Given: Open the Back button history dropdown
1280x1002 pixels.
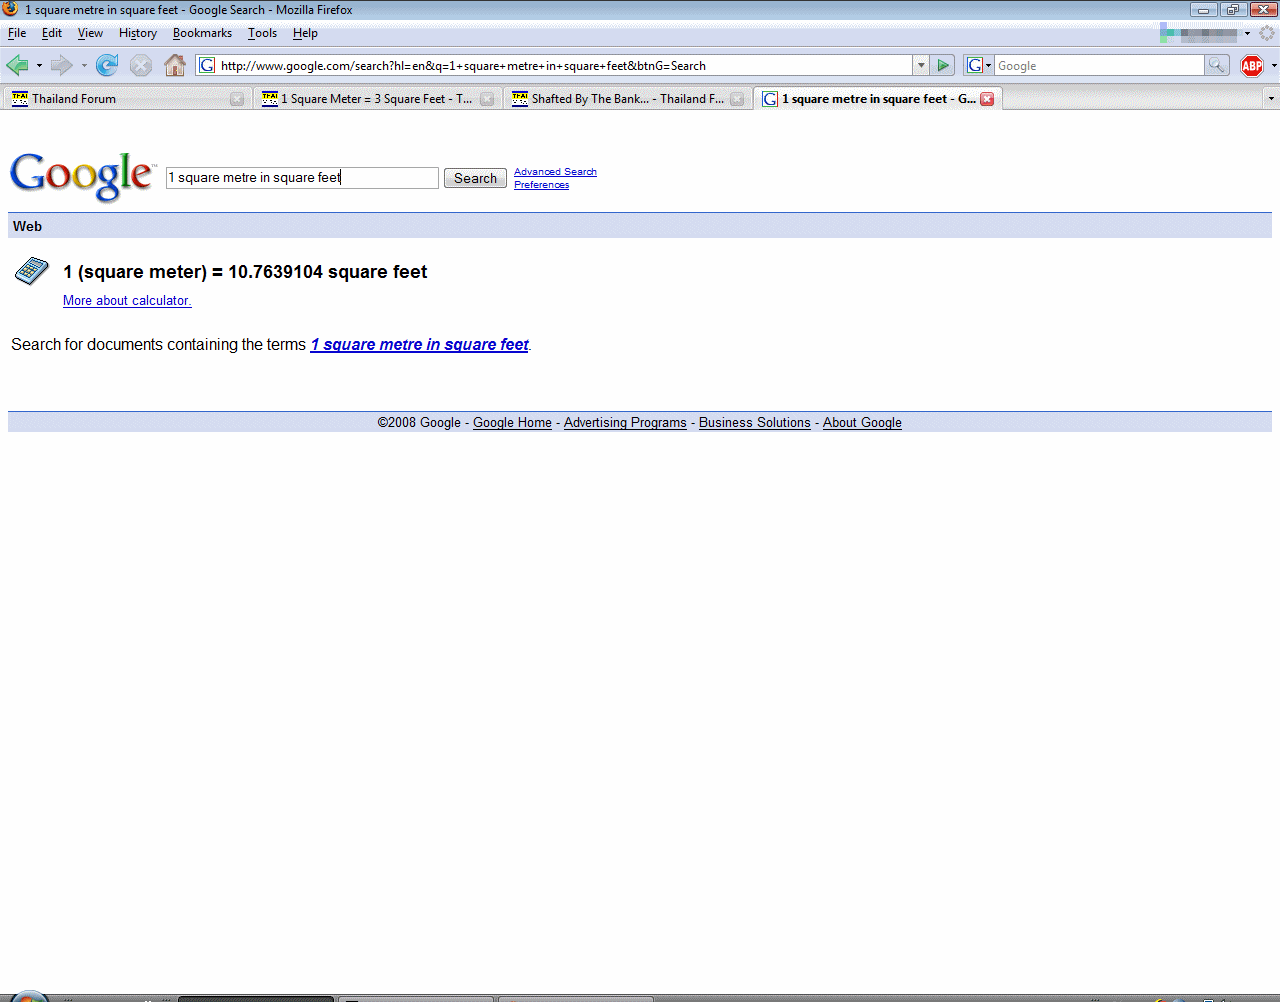Looking at the screenshot, I should click(x=39, y=66).
